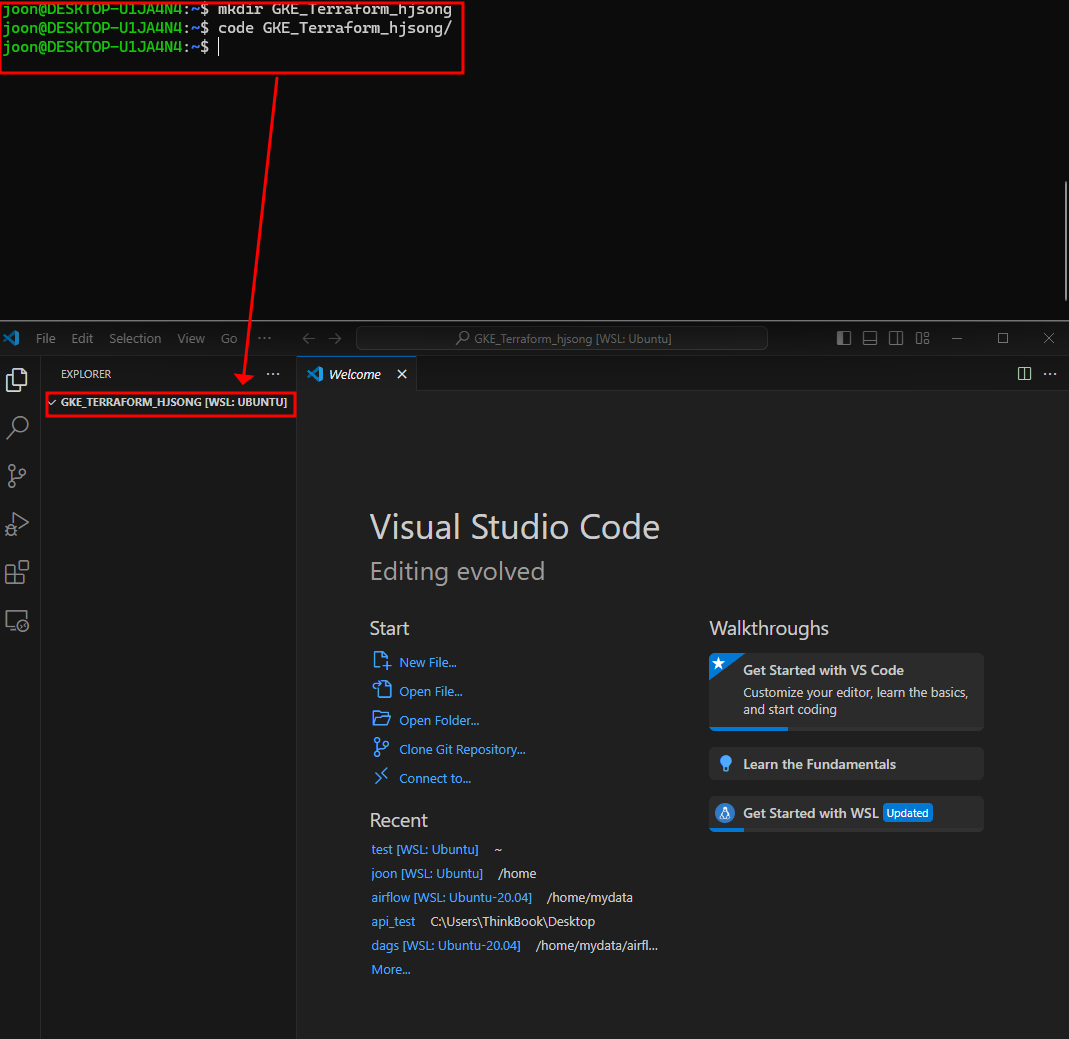
Task: Toggle bottom panel layout icon
Action: pyautogui.click(x=869, y=338)
